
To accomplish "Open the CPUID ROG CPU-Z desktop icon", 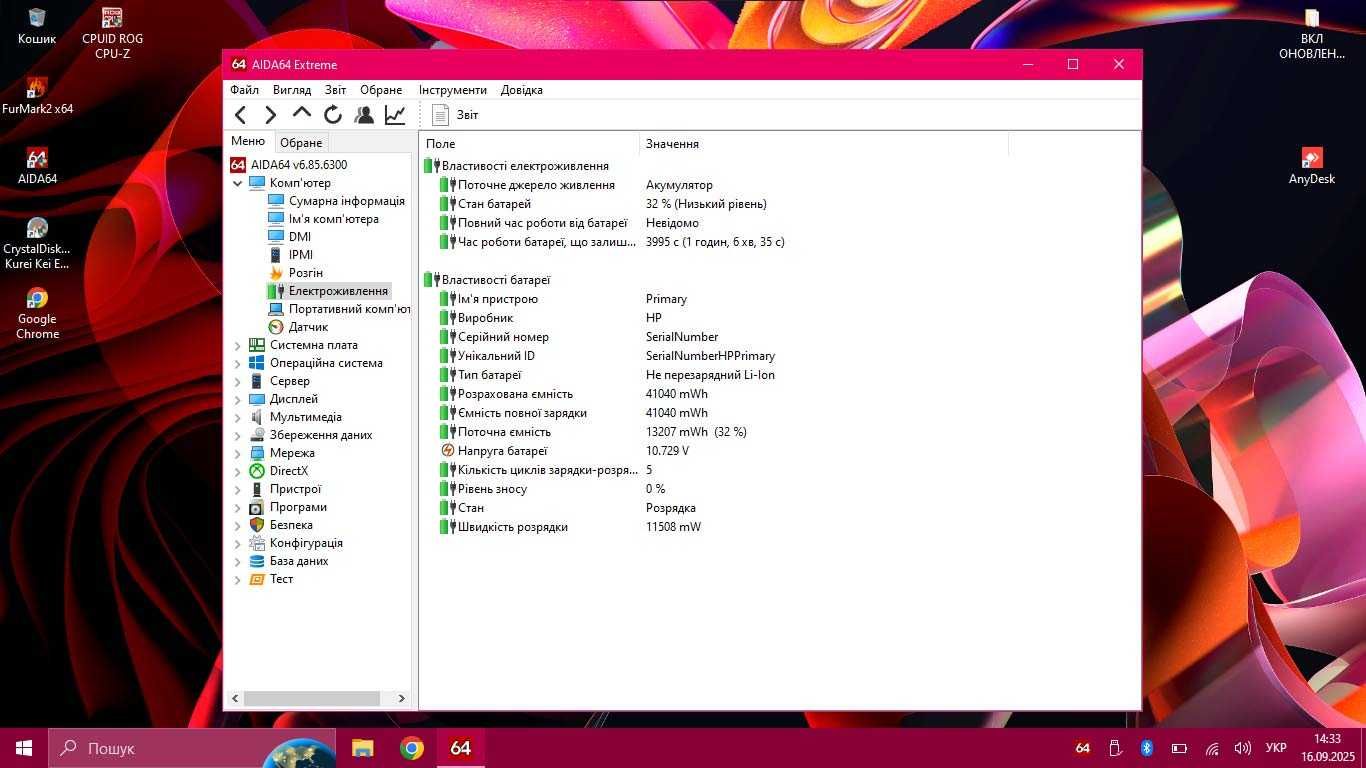I will (112, 32).
